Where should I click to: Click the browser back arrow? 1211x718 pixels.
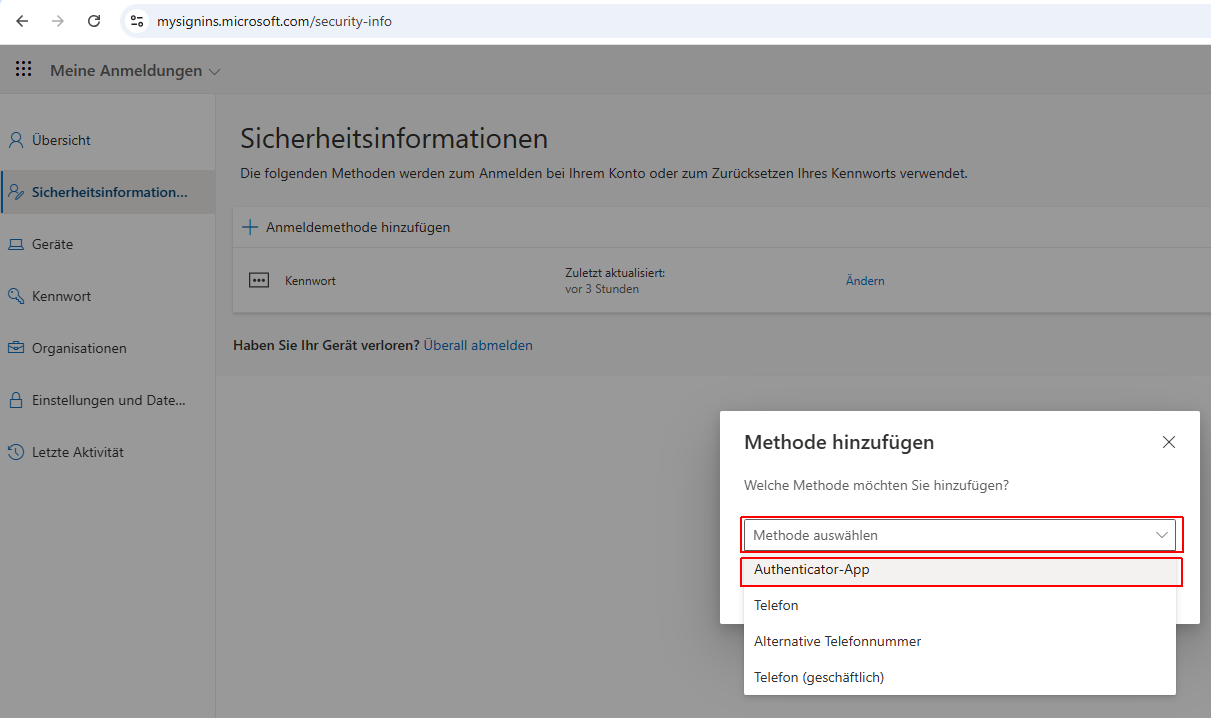22,21
